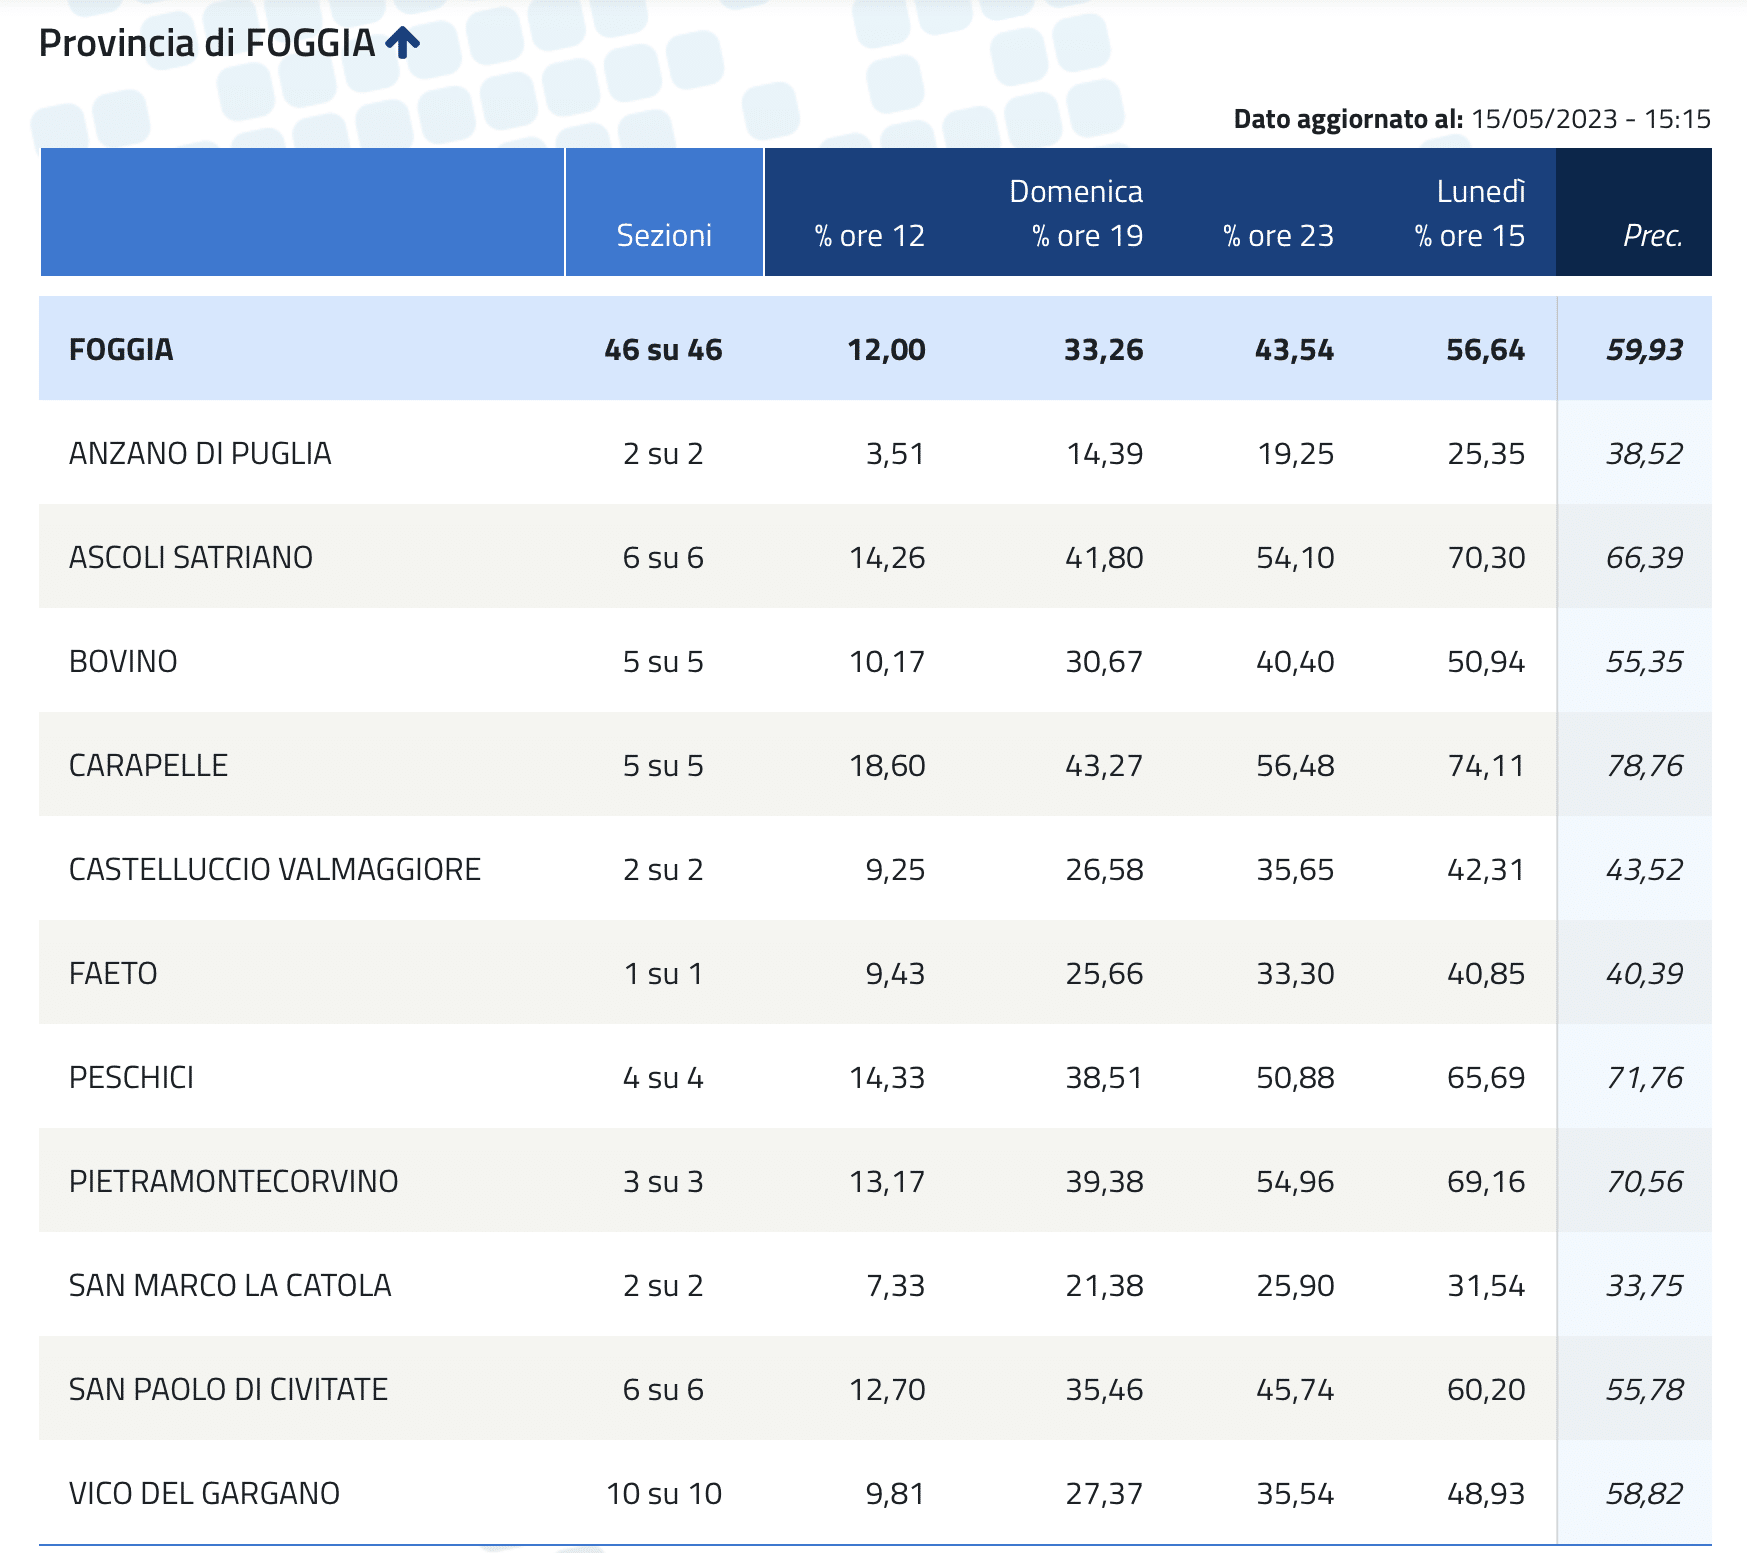Click the up arrow beside Provincia di FOGGIA

coord(402,43)
